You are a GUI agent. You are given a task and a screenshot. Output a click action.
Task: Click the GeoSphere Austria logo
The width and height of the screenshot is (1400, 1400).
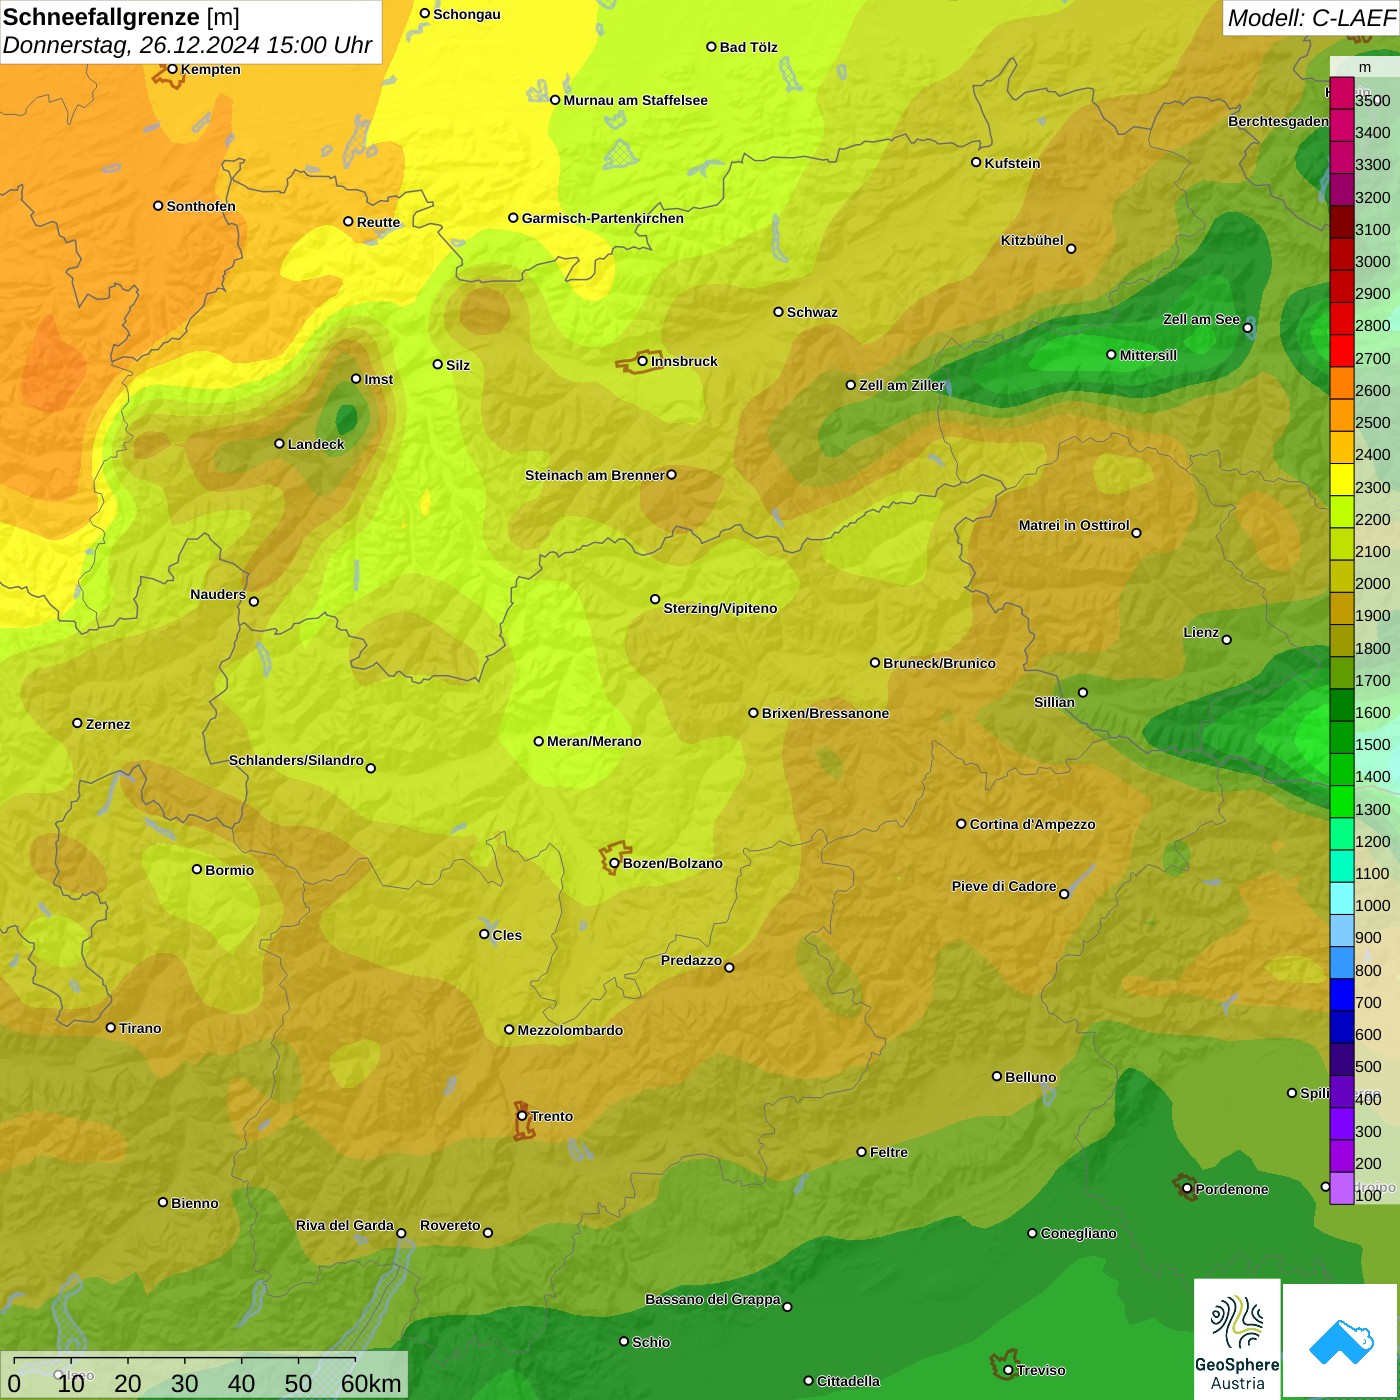(1237, 1339)
